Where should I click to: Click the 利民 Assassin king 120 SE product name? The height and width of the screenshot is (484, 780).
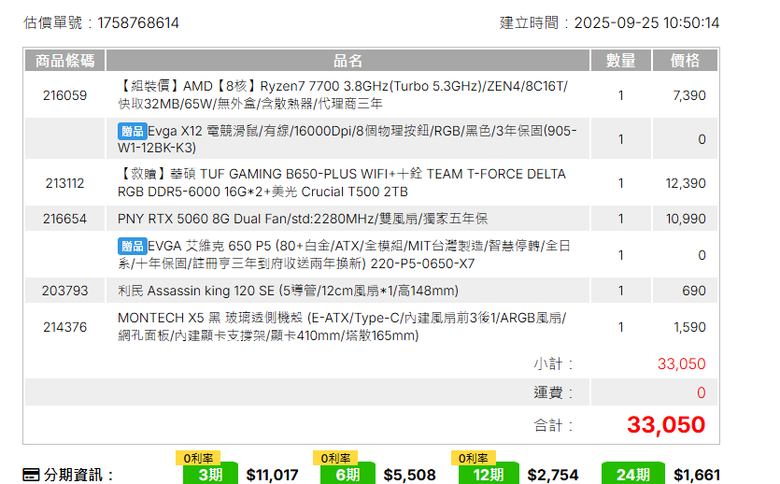pos(288,290)
